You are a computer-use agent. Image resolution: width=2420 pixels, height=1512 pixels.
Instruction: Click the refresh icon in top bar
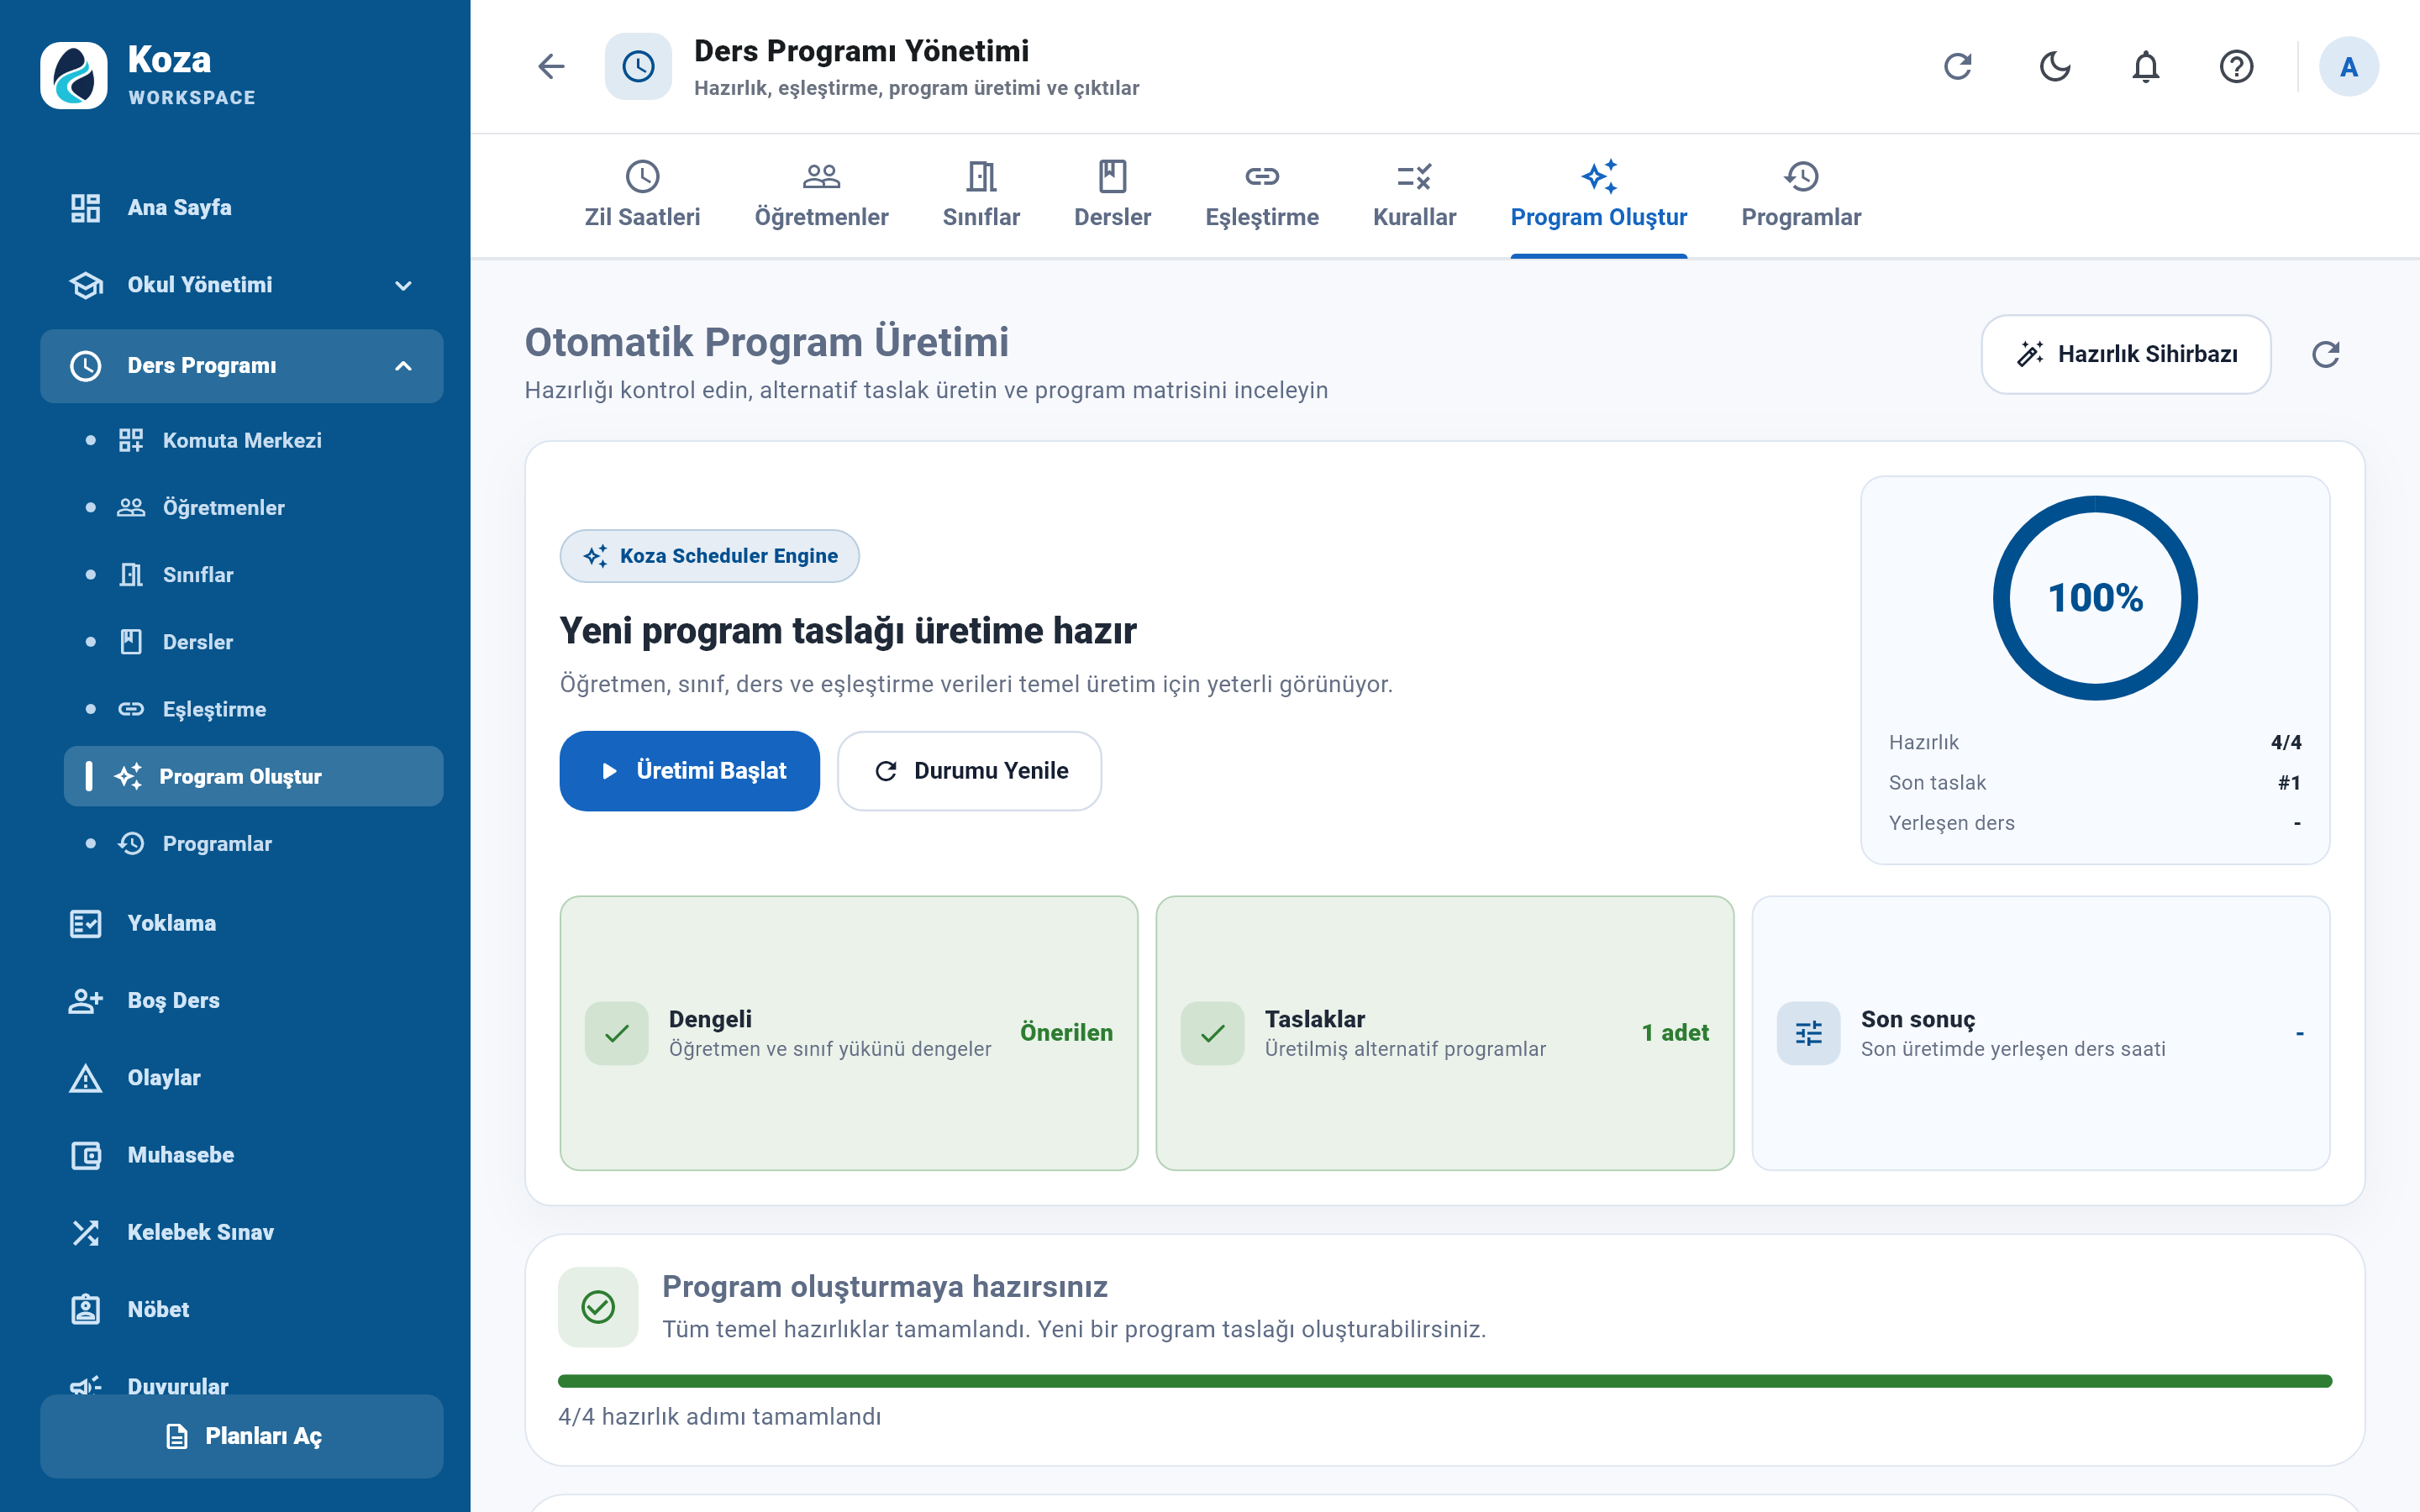1957,67
